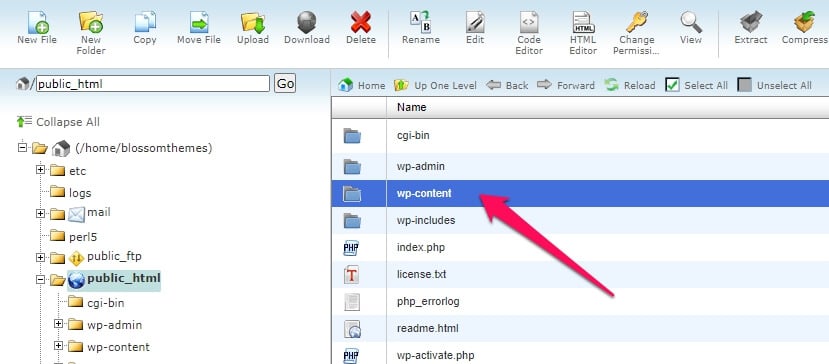Click the Go button
Image resolution: width=829 pixels, height=364 pixels.
285,84
